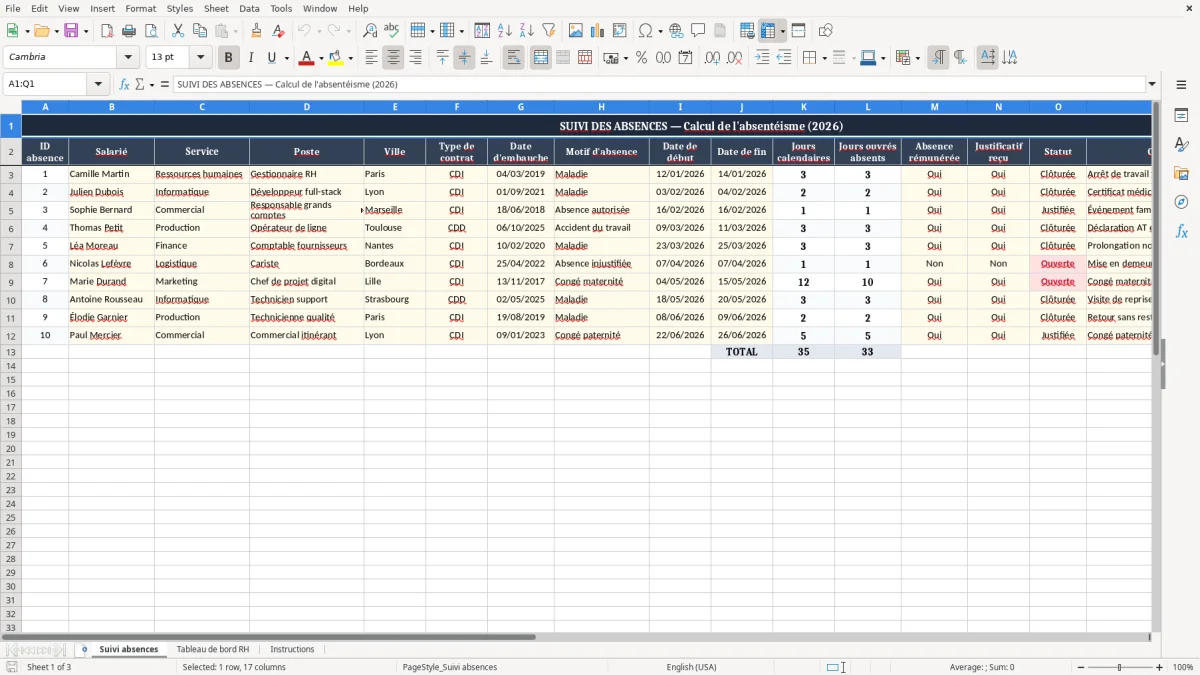The height and width of the screenshot is (675, 1200).
Task: Toggle the AutoFilter funnel icon
Action: click(548, 31)
